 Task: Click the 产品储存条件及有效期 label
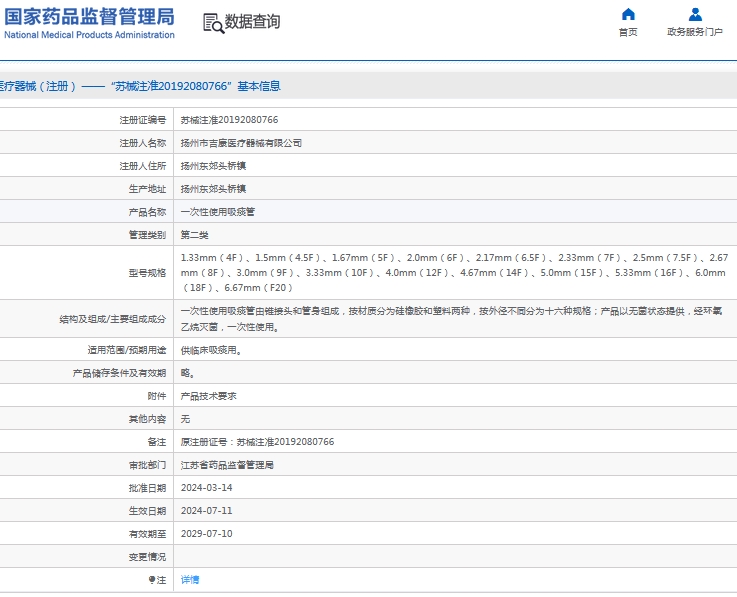pyautogui.click(x=119, y=373)
